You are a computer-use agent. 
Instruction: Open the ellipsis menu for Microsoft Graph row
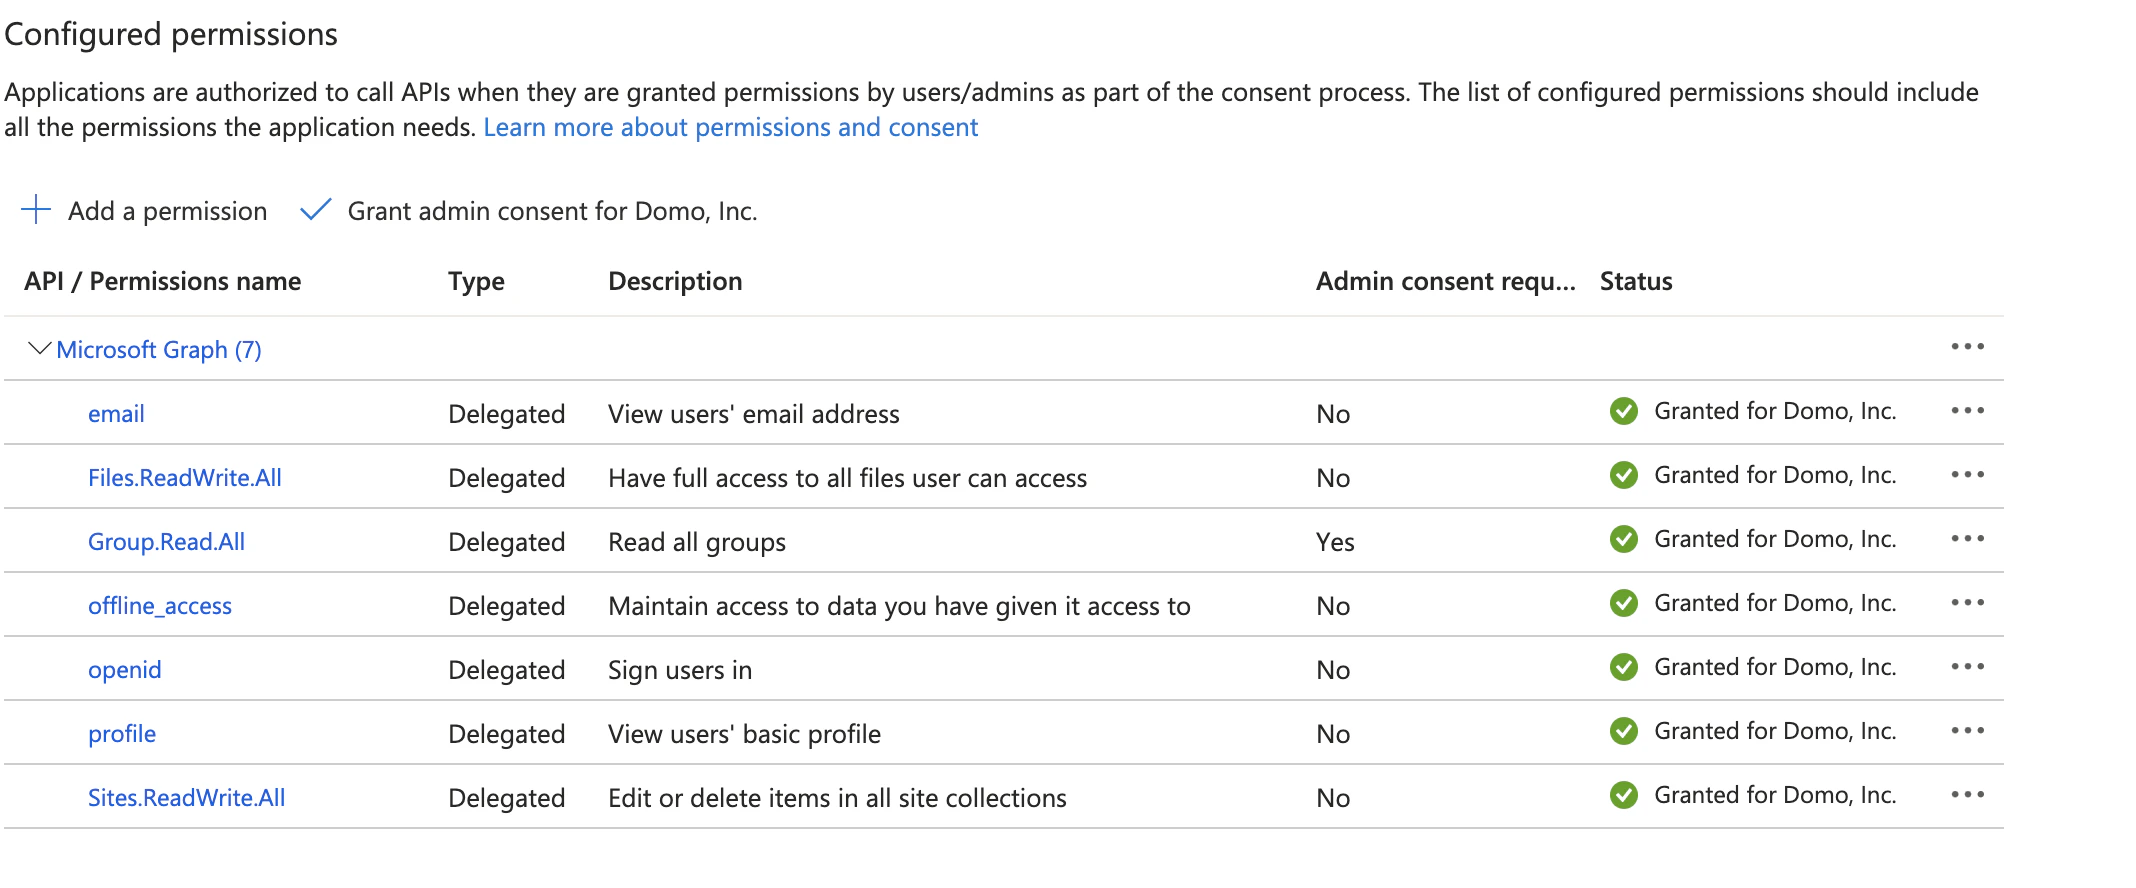tap(1967, 347)
